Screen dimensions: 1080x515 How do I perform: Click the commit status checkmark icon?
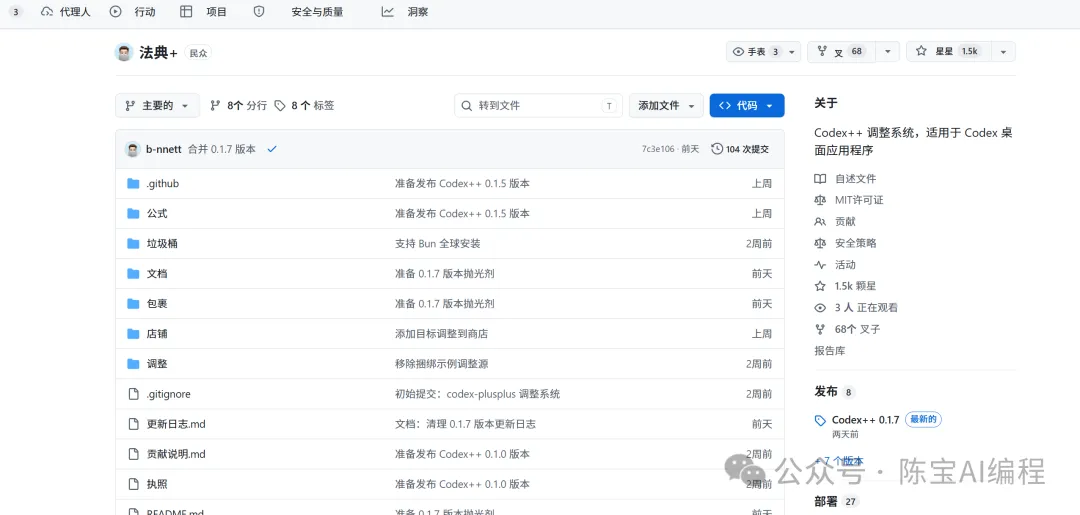click(x=272, y=149)
